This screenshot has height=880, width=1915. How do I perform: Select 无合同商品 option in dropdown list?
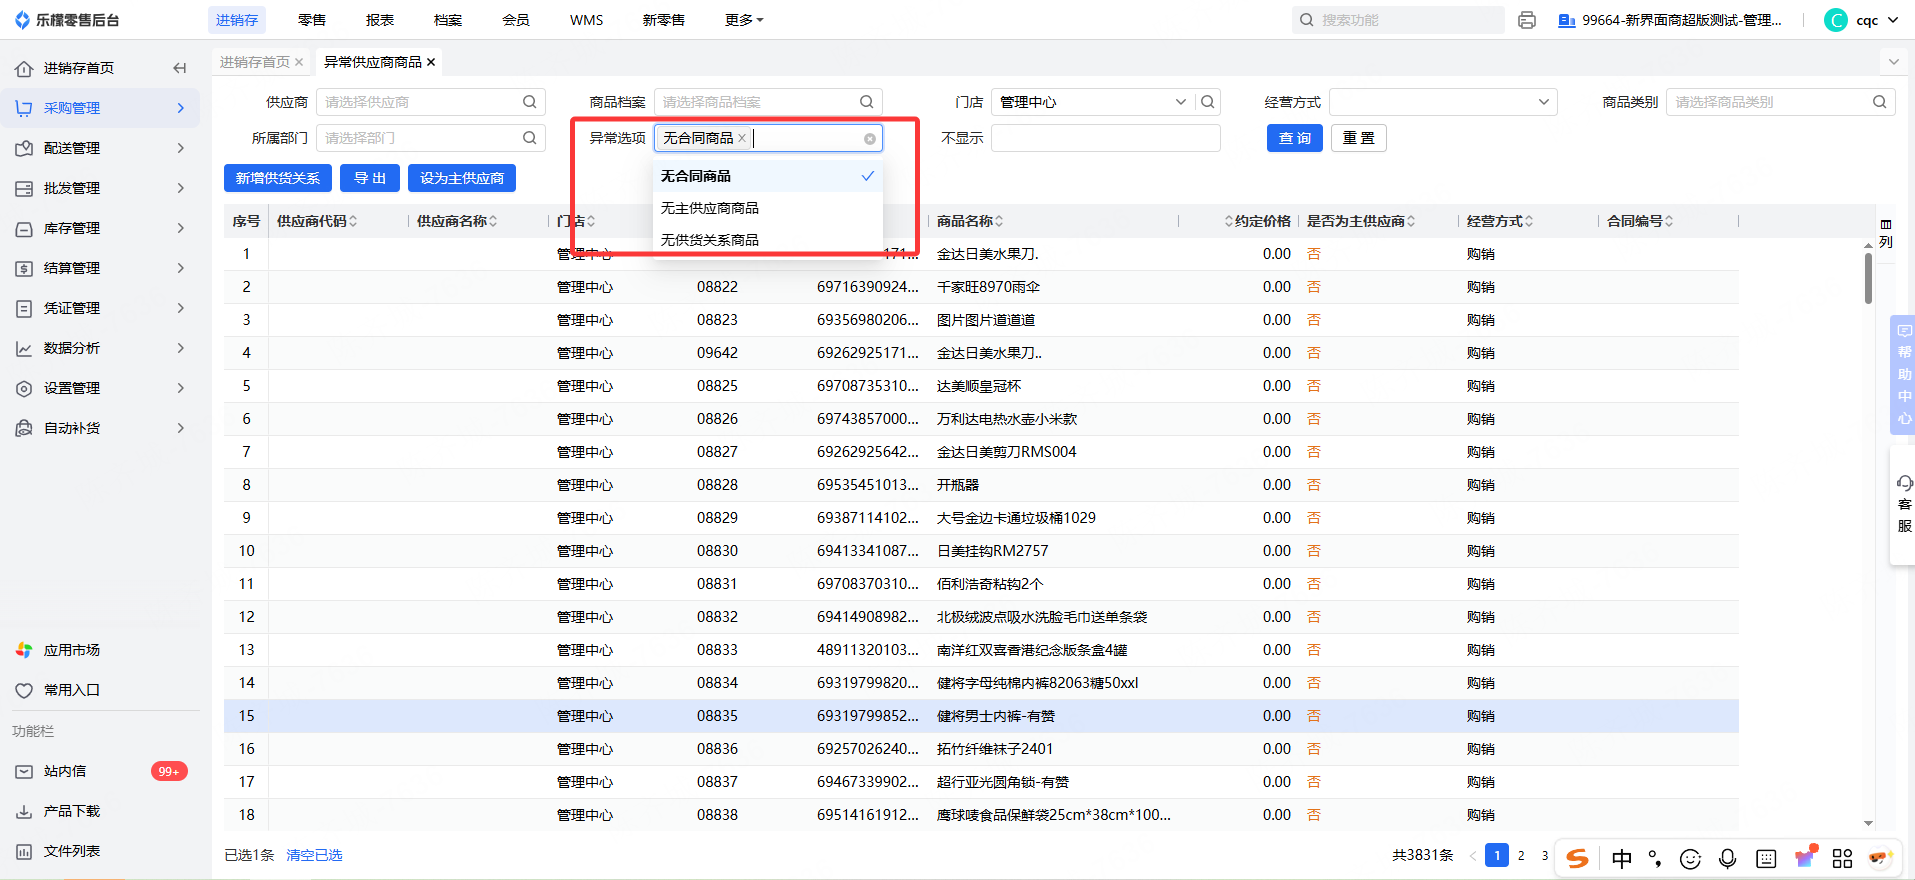767,176
